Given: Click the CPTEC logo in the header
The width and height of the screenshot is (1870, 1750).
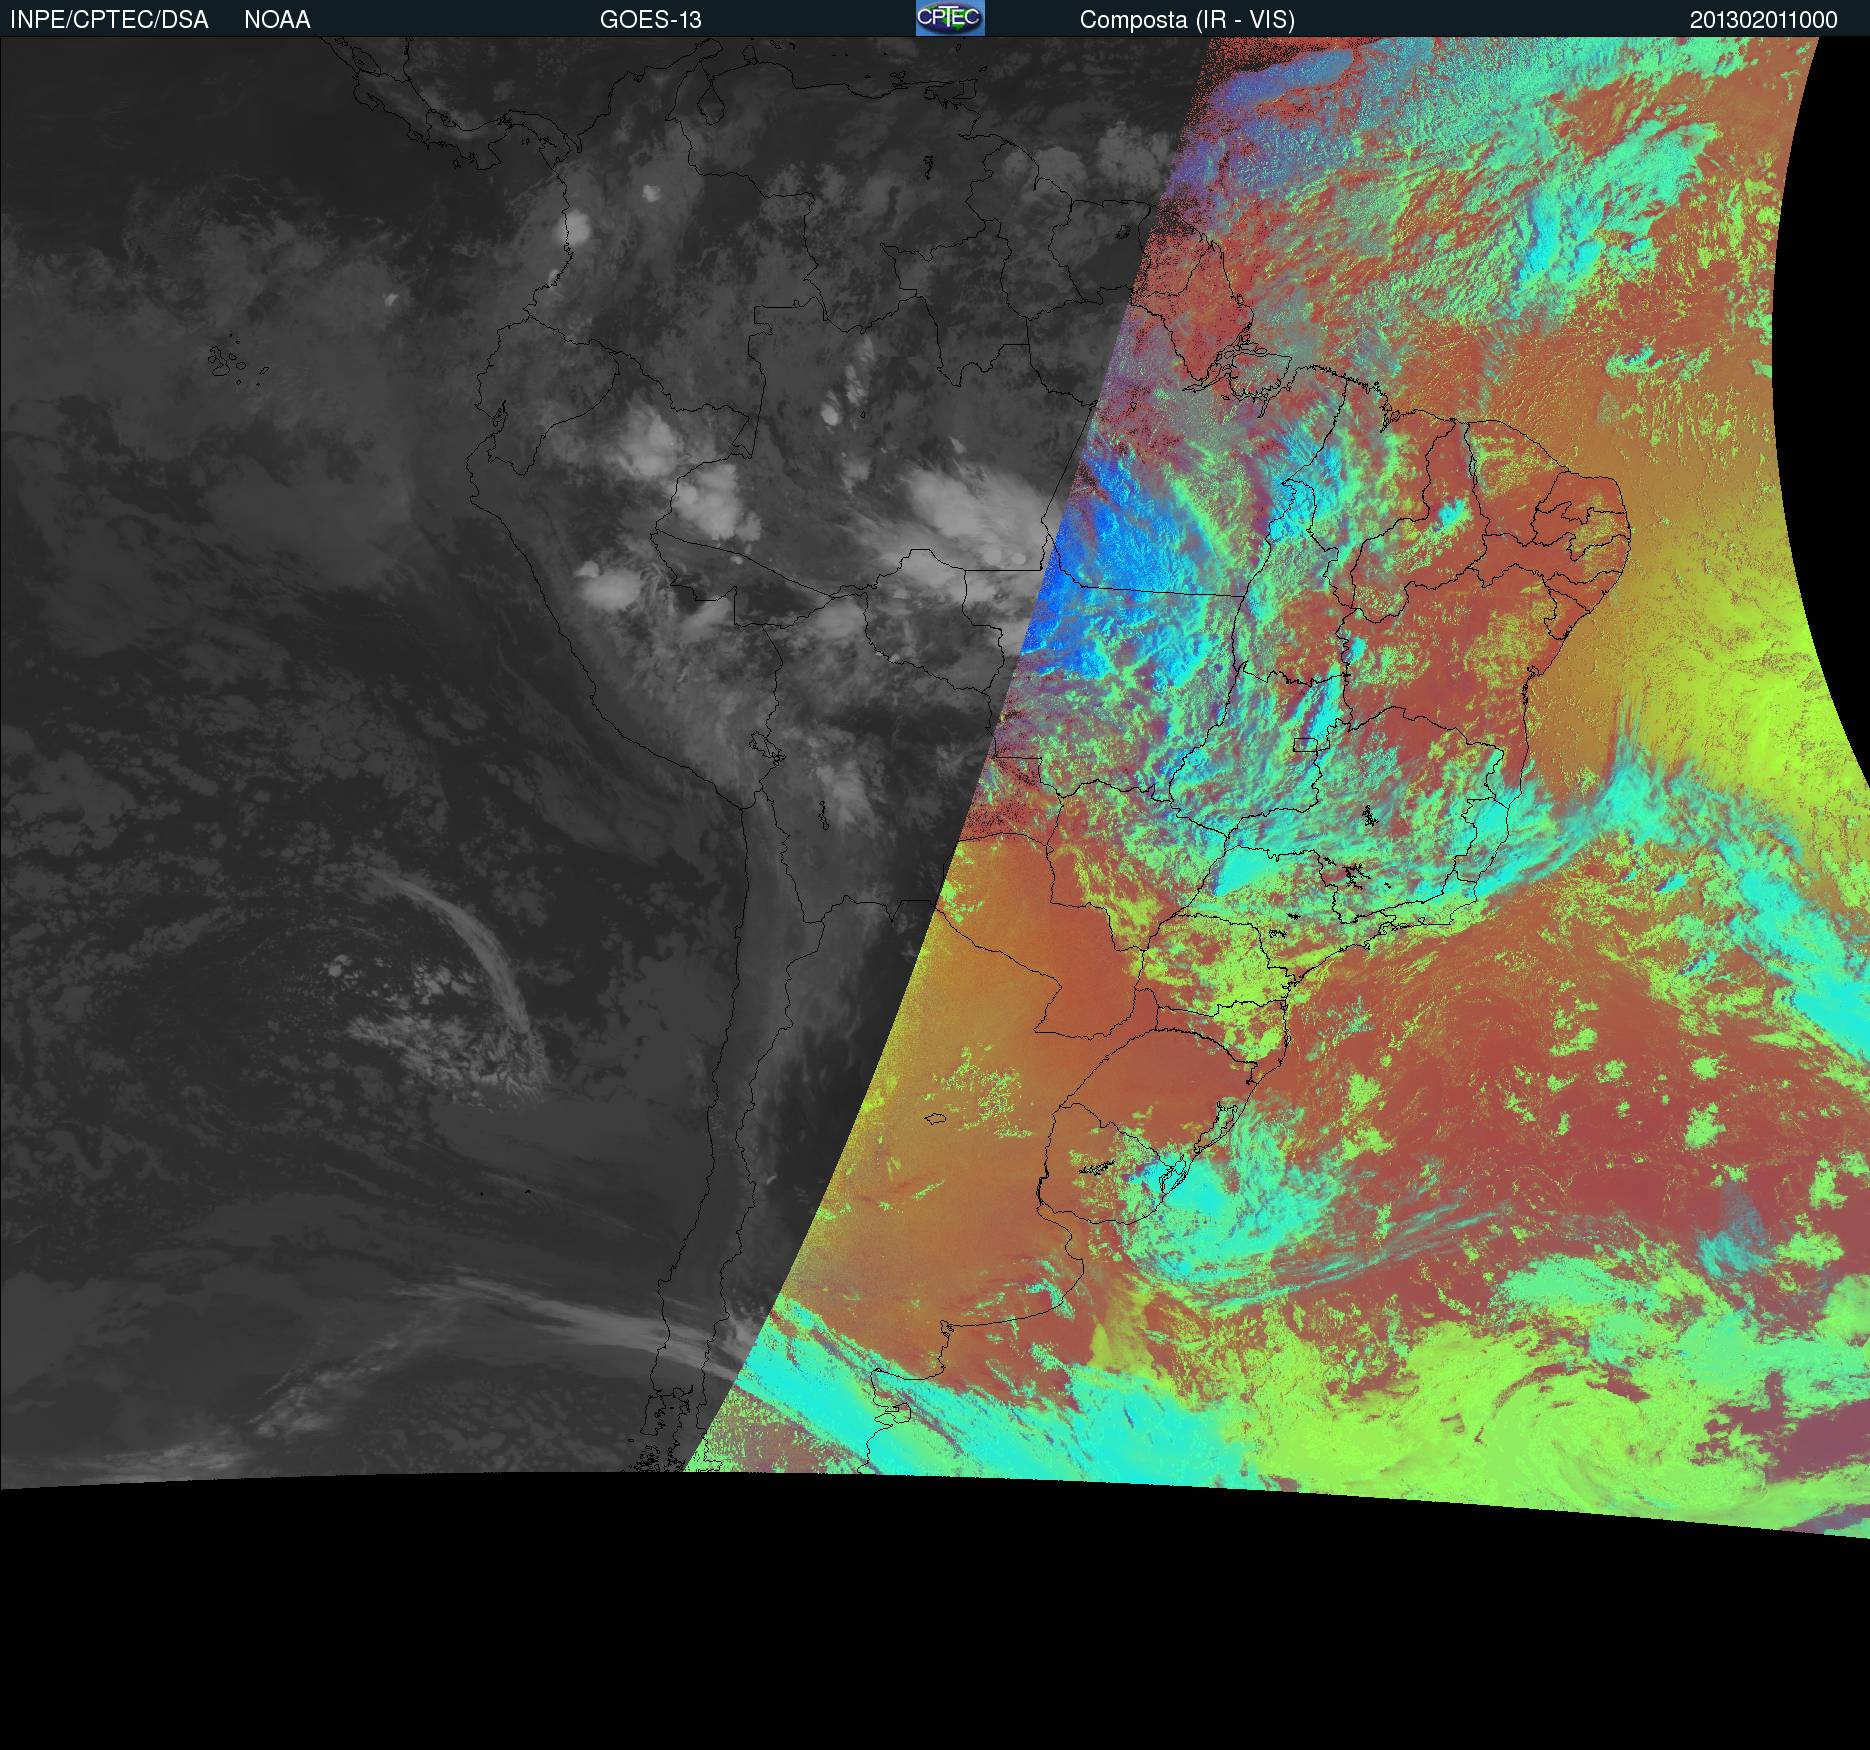Looking at the screenshot, I should pos(949,19).
